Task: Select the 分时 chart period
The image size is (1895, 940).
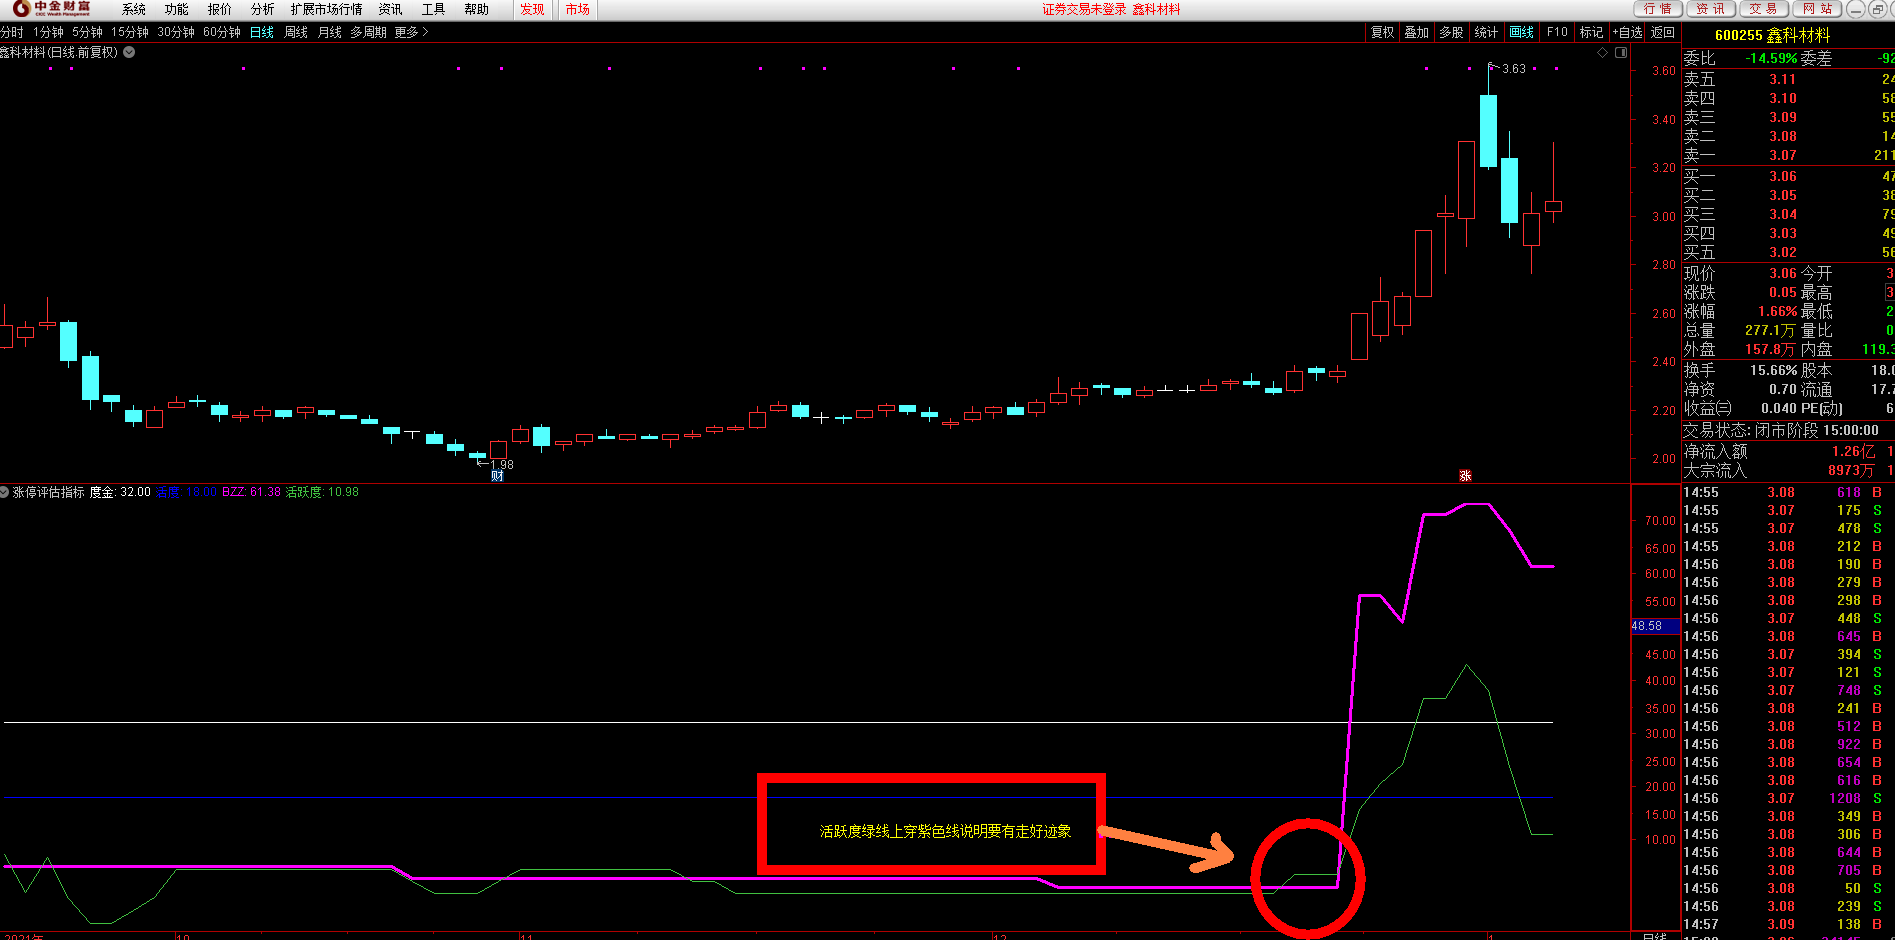Action: coord(12,32)
